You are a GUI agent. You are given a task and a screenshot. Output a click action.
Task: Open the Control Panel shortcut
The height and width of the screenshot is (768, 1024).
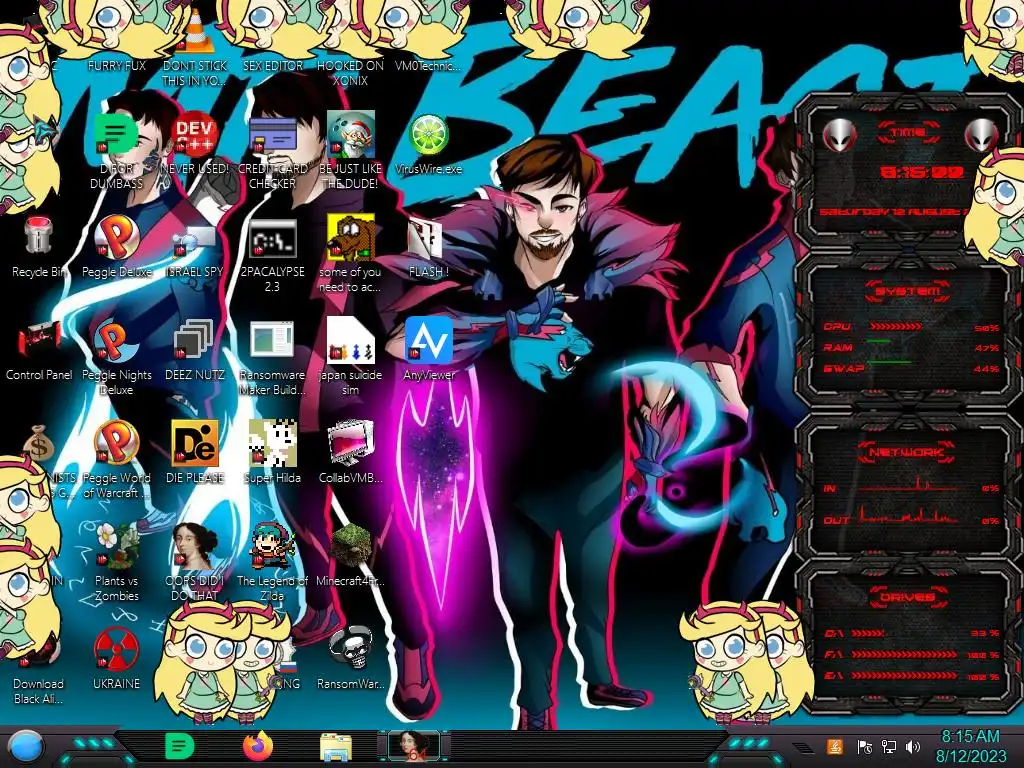[39, 340]
